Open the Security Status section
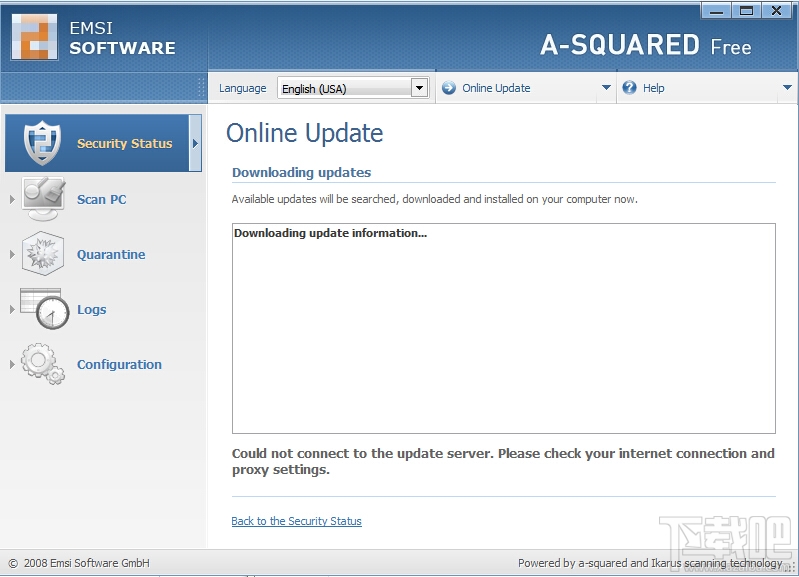 103,143
